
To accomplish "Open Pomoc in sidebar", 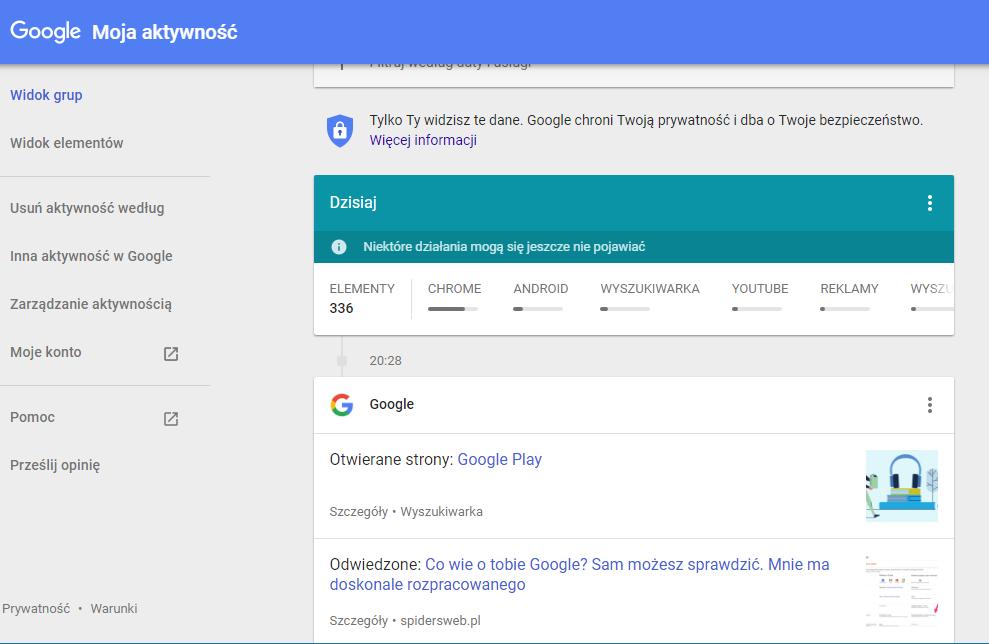I will tap(32, 417).
